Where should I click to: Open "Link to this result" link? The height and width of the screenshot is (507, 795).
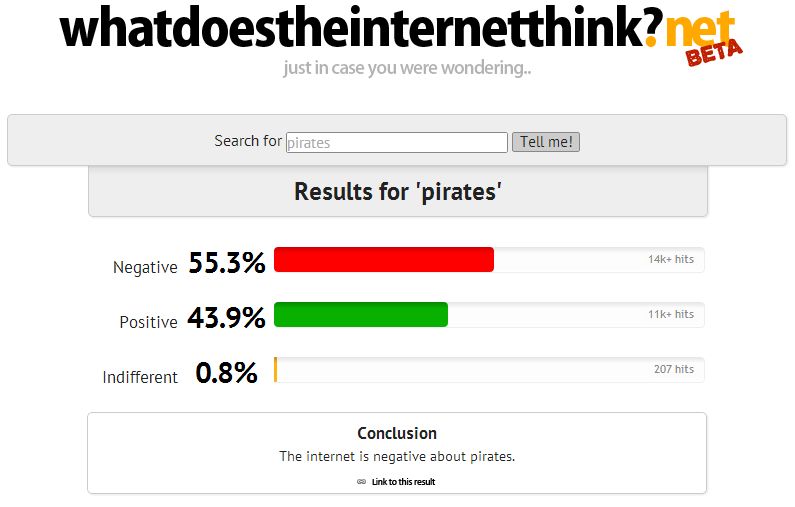click(403, 482)
